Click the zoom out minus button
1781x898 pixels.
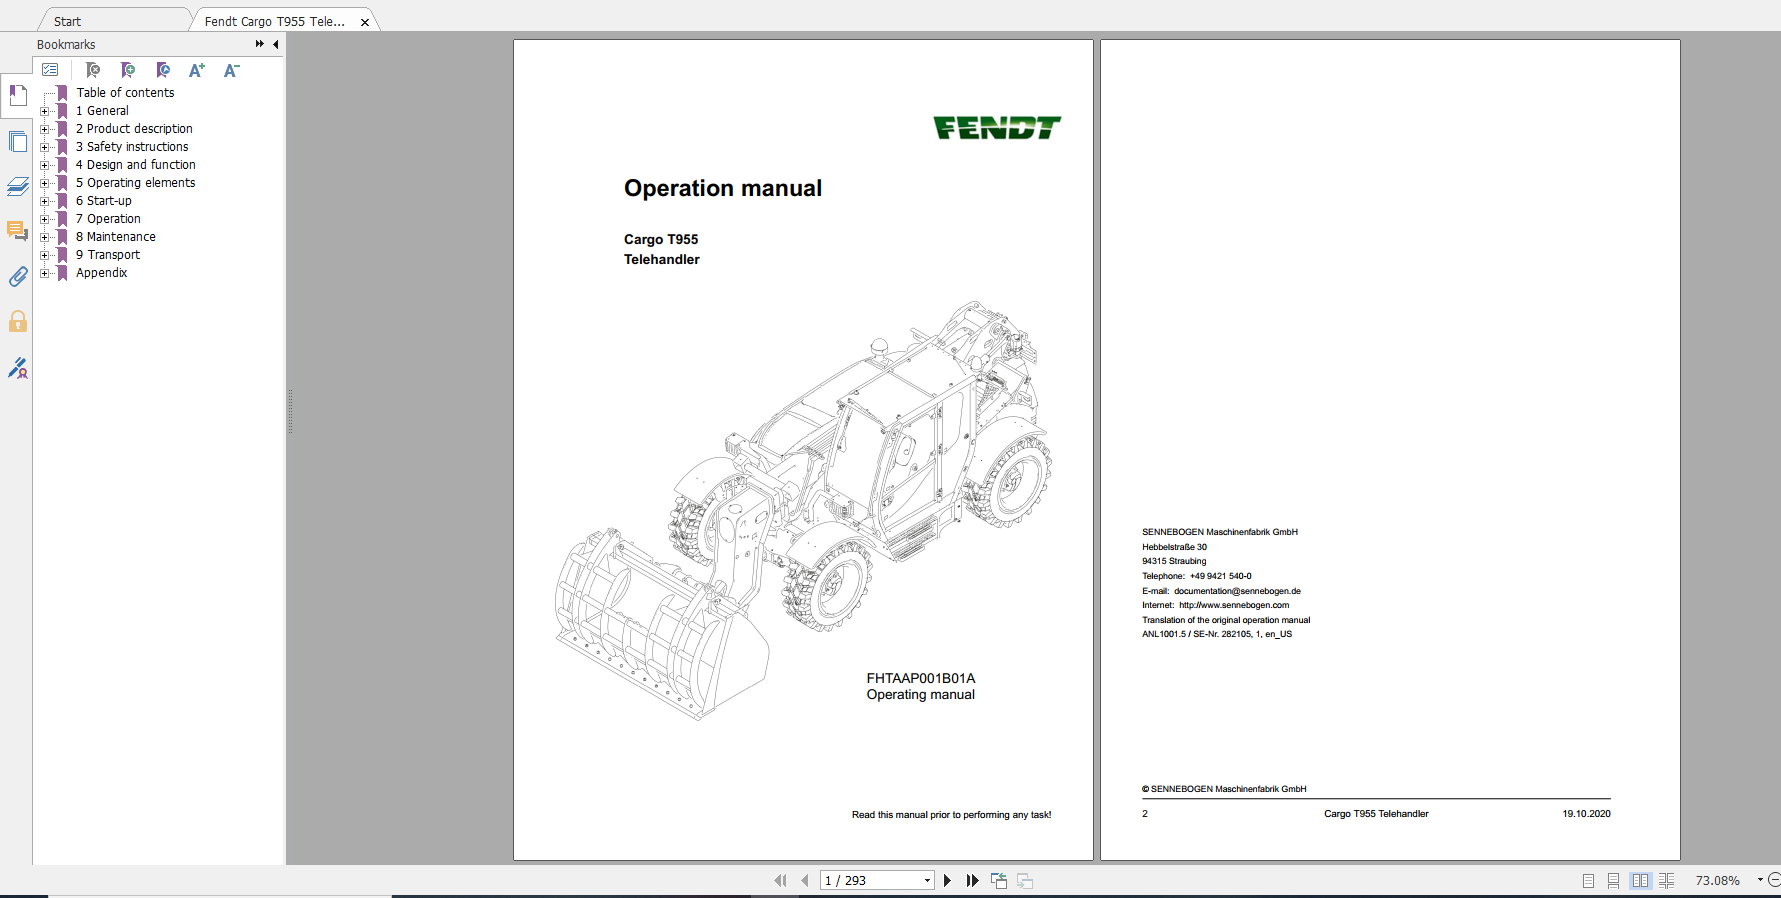click(x=1774, y=880)
